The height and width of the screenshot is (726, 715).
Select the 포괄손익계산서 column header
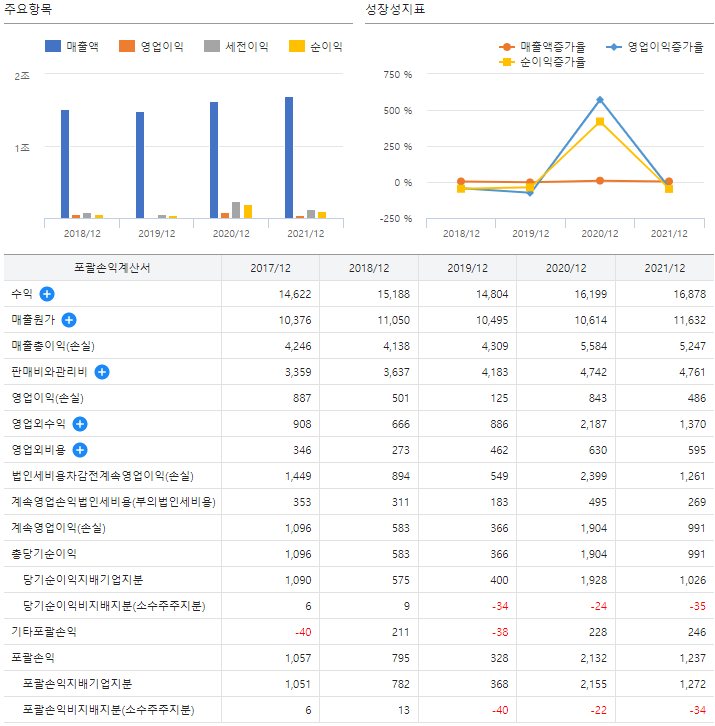click(x=112, y=268)
